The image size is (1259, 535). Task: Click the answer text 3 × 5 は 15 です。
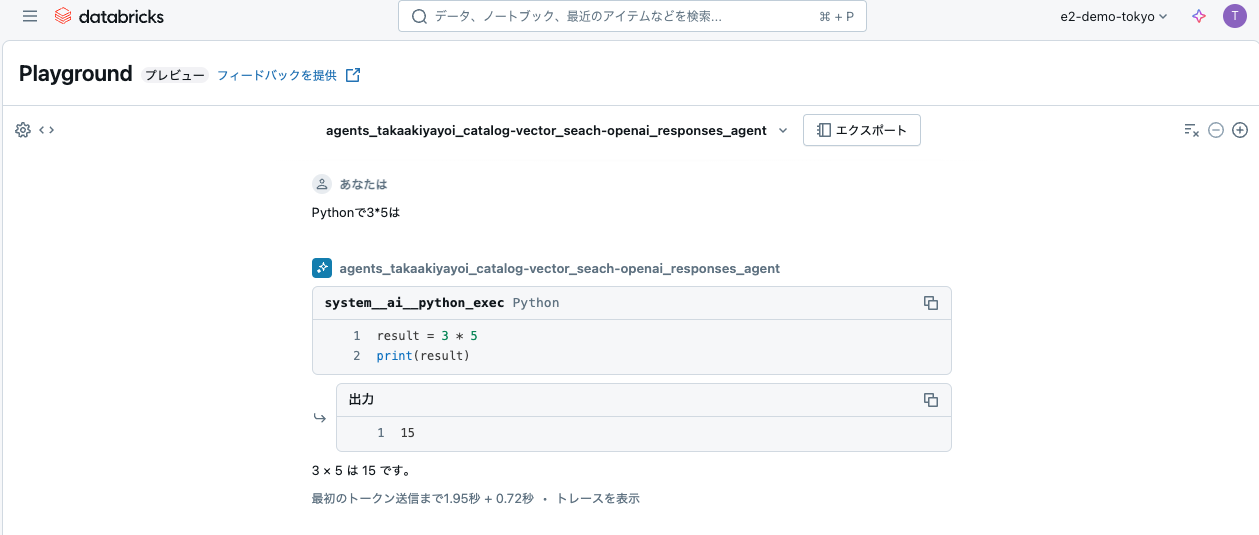tap(362, 470)
